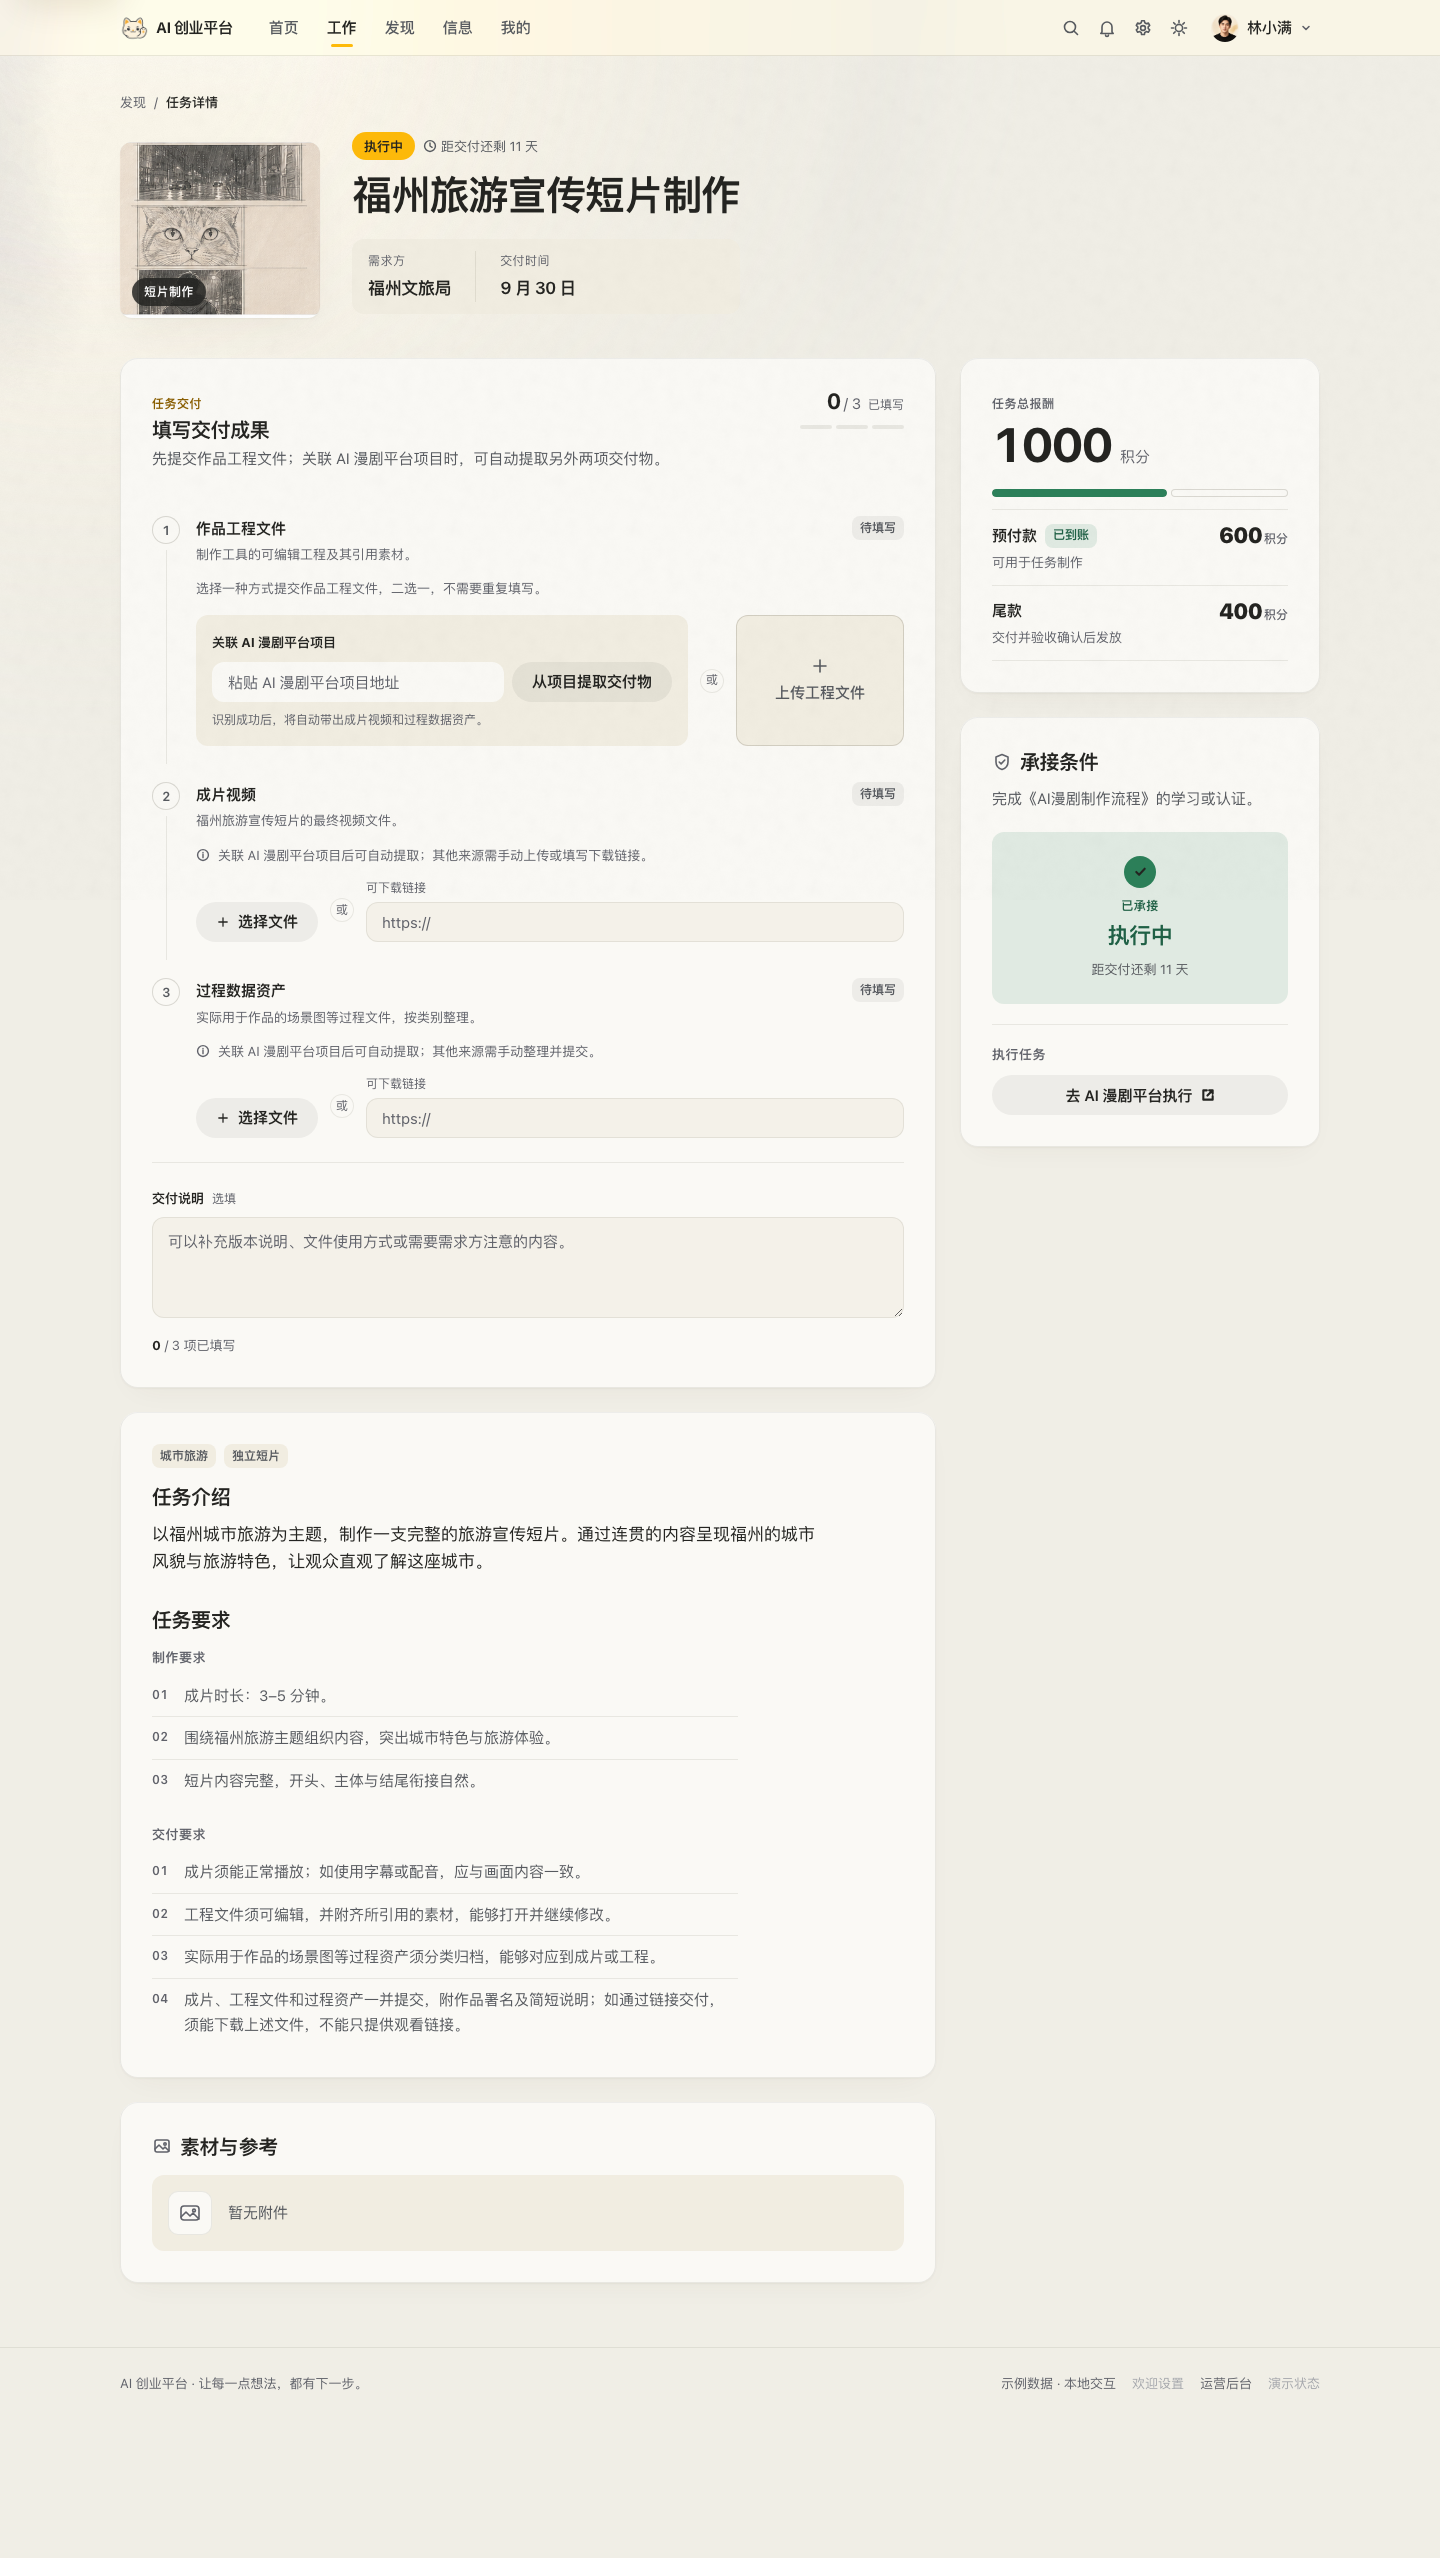
Task: Click 选择文件 under 成片视频
Action: pyautogui.click(x=257, y=922)
